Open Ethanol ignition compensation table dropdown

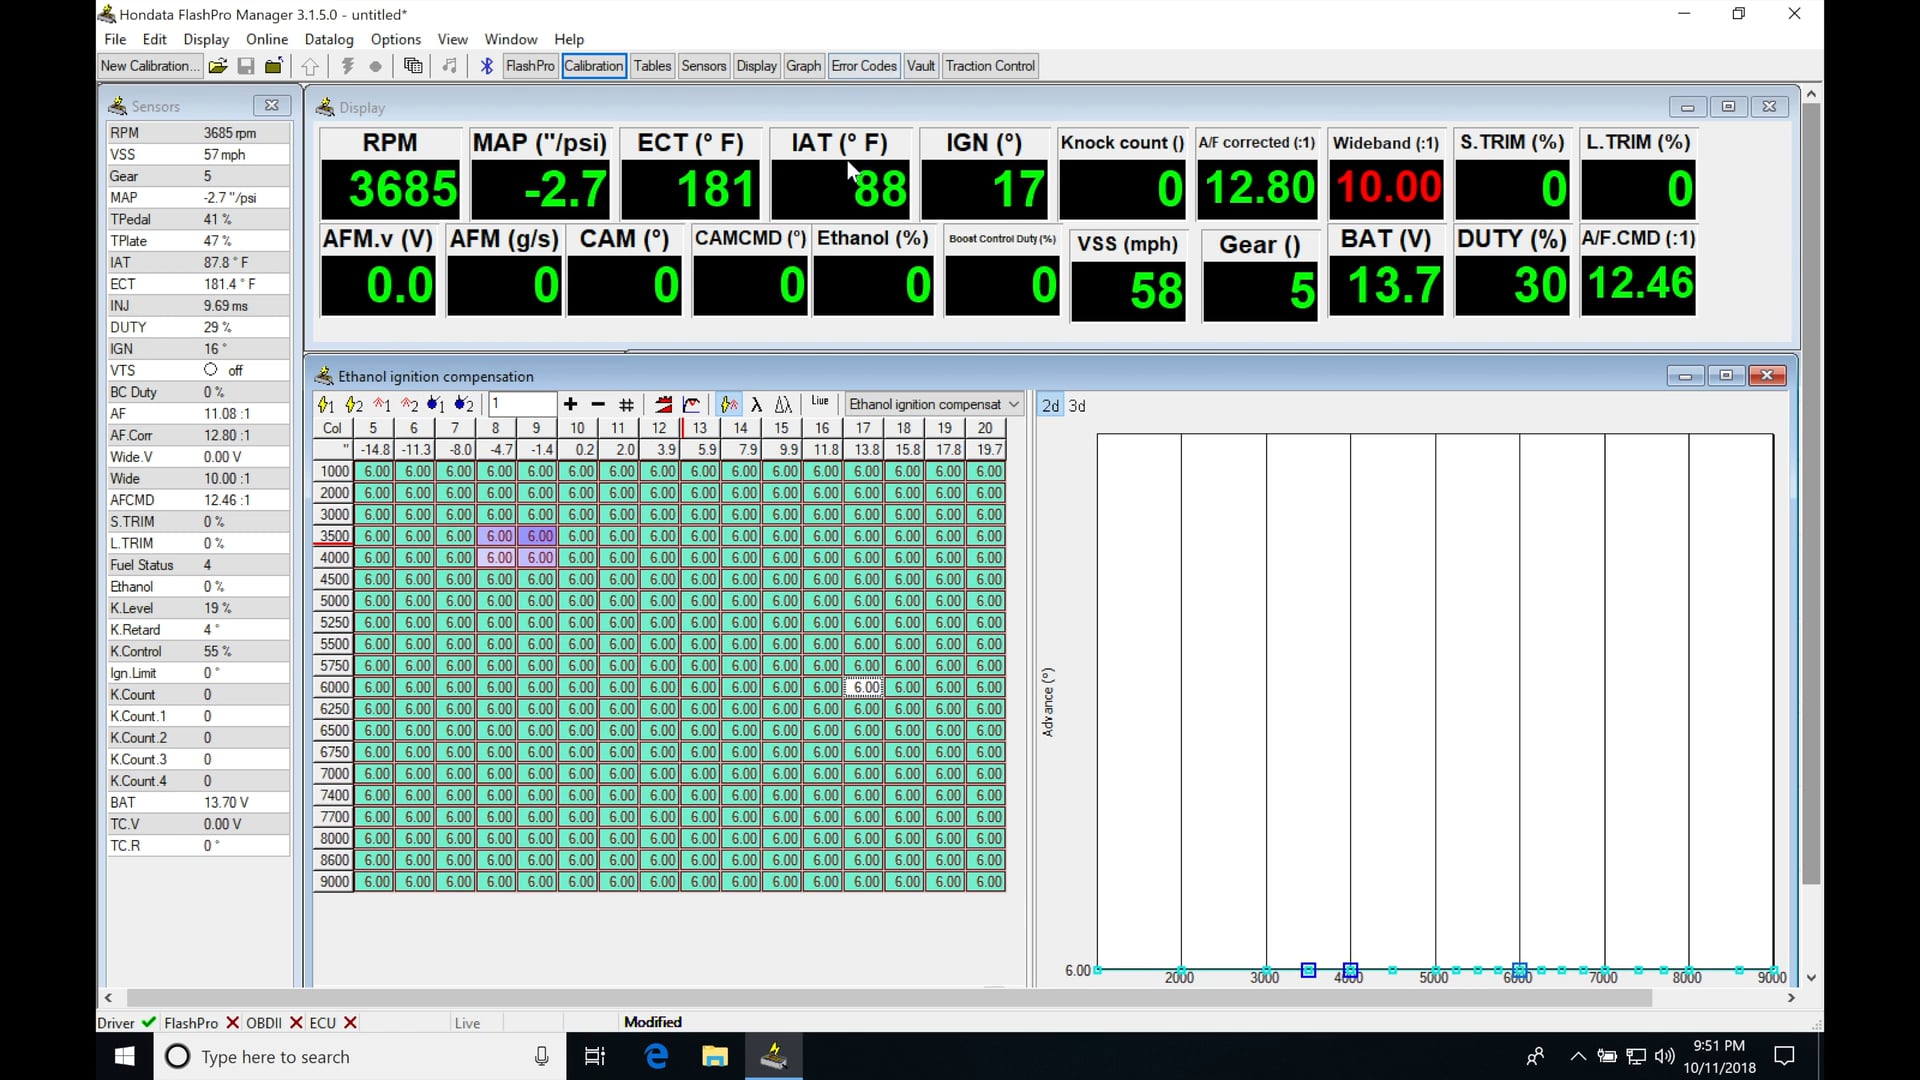(1014, 404)
